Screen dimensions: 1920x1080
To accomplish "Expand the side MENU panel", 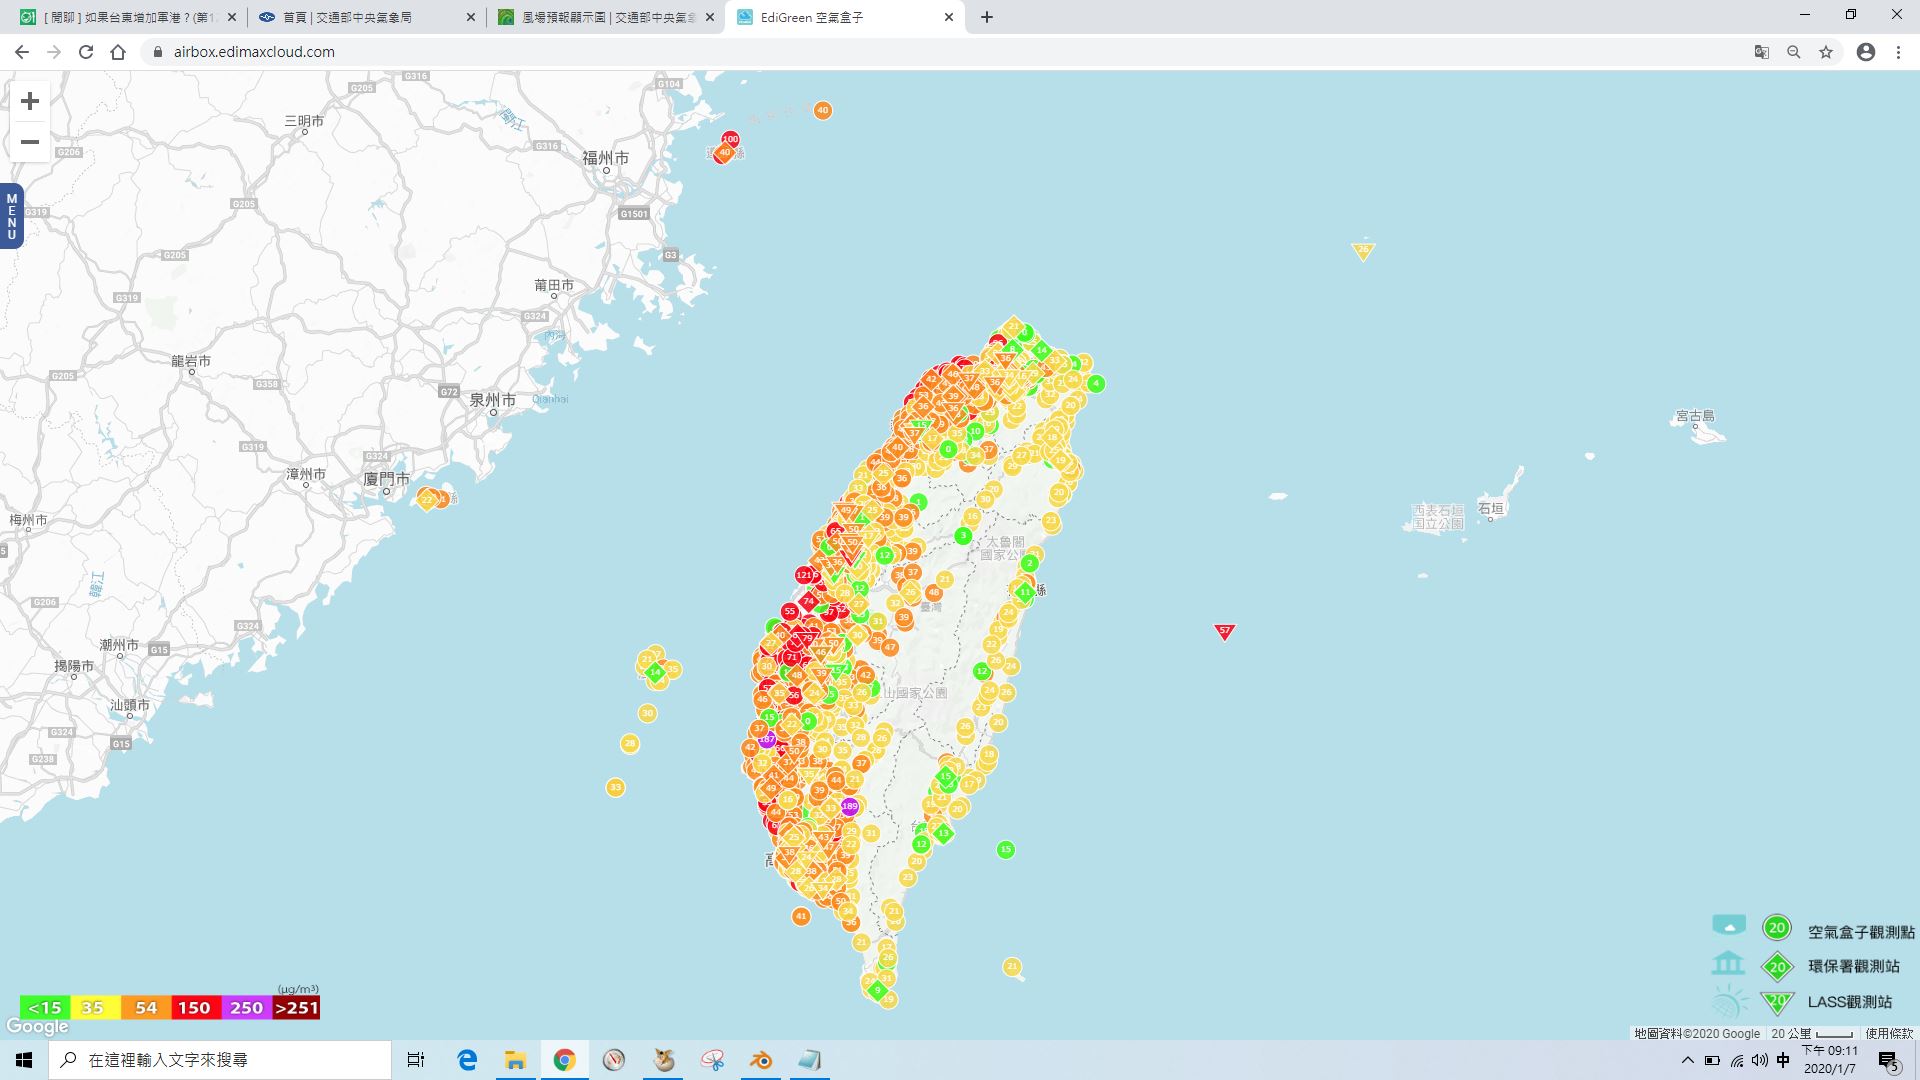I will tap(12, 216).
